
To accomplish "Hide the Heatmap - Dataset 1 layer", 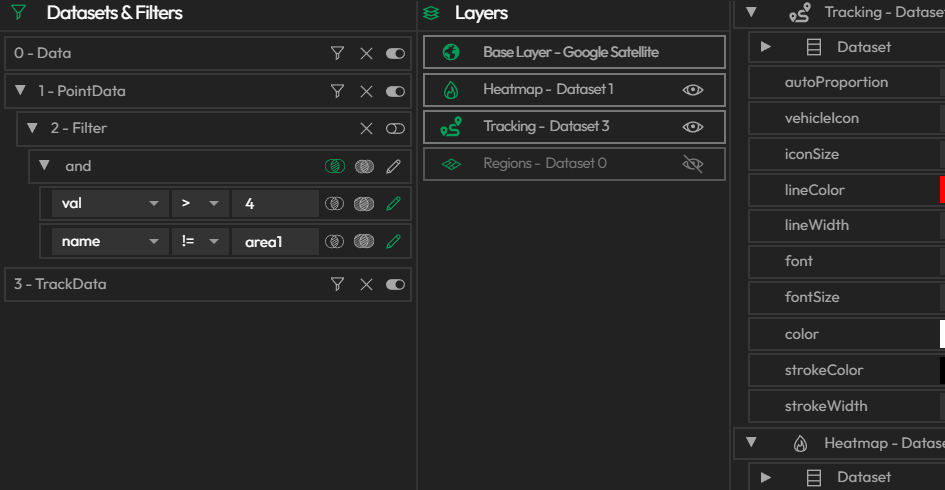I will coord(693,90).
